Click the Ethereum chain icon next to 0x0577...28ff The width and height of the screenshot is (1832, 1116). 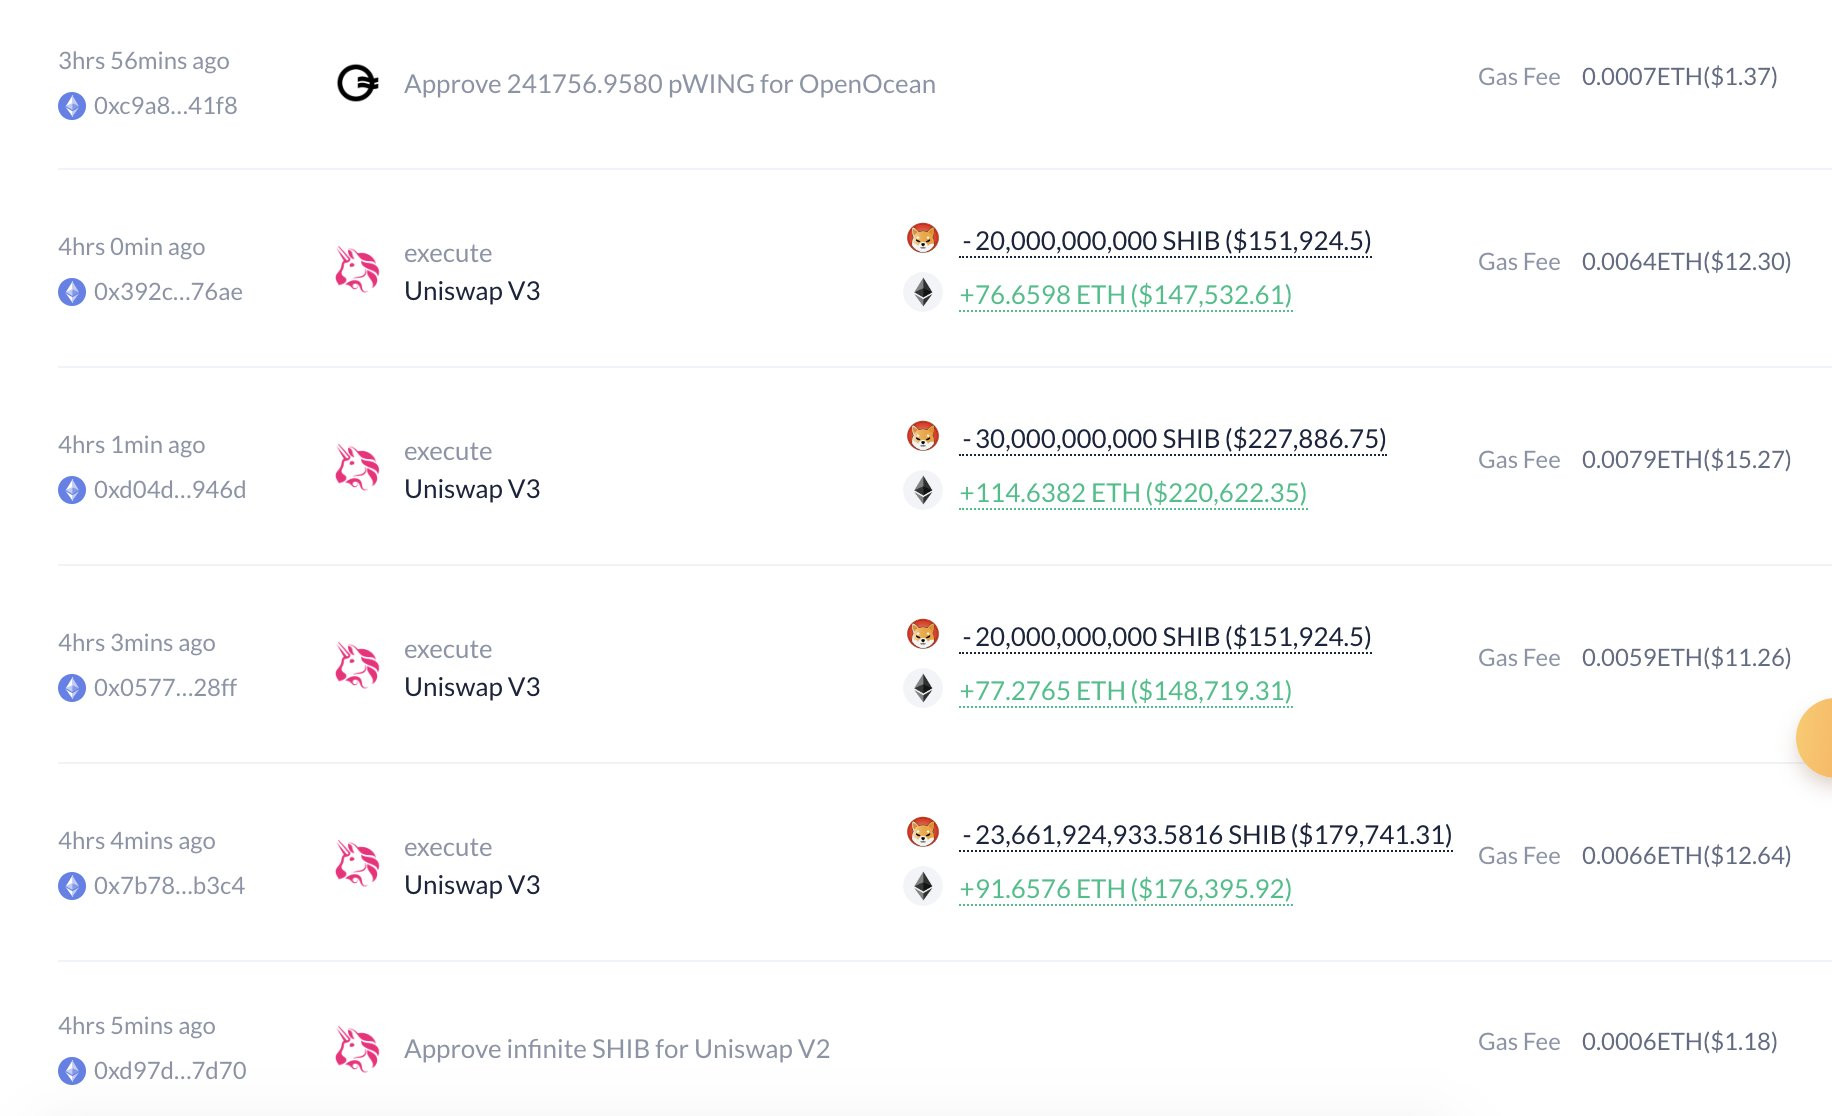[72, 688]
